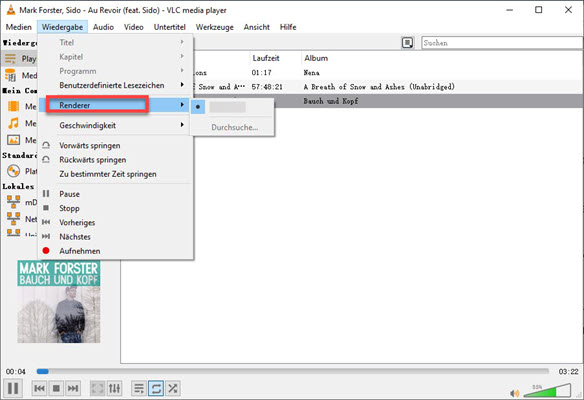Click Mark Forster album cover thumbnail
Screen dimensions: 584x400
pyautogui.click(x=59, y=302)
